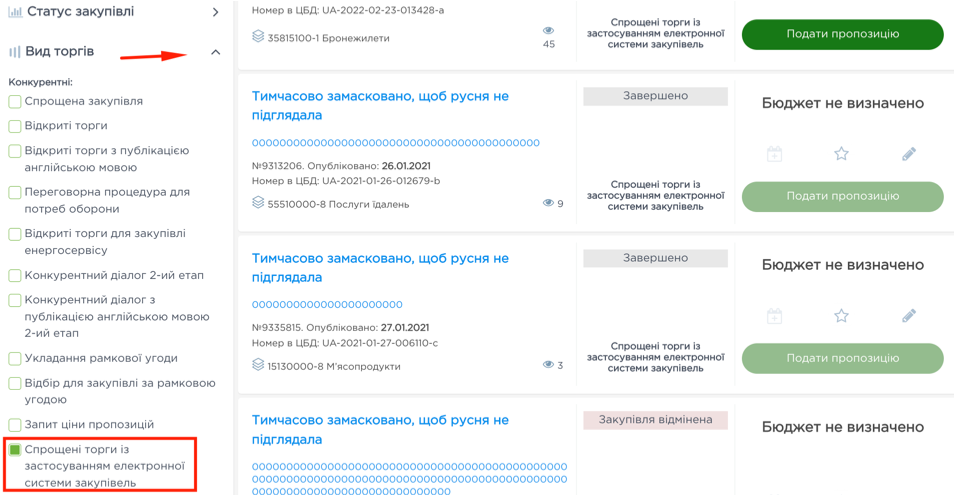The width and height of the screenshot is (954, 495).
Task: Click the eye views icon beside count 9
Action: (548, 203)
